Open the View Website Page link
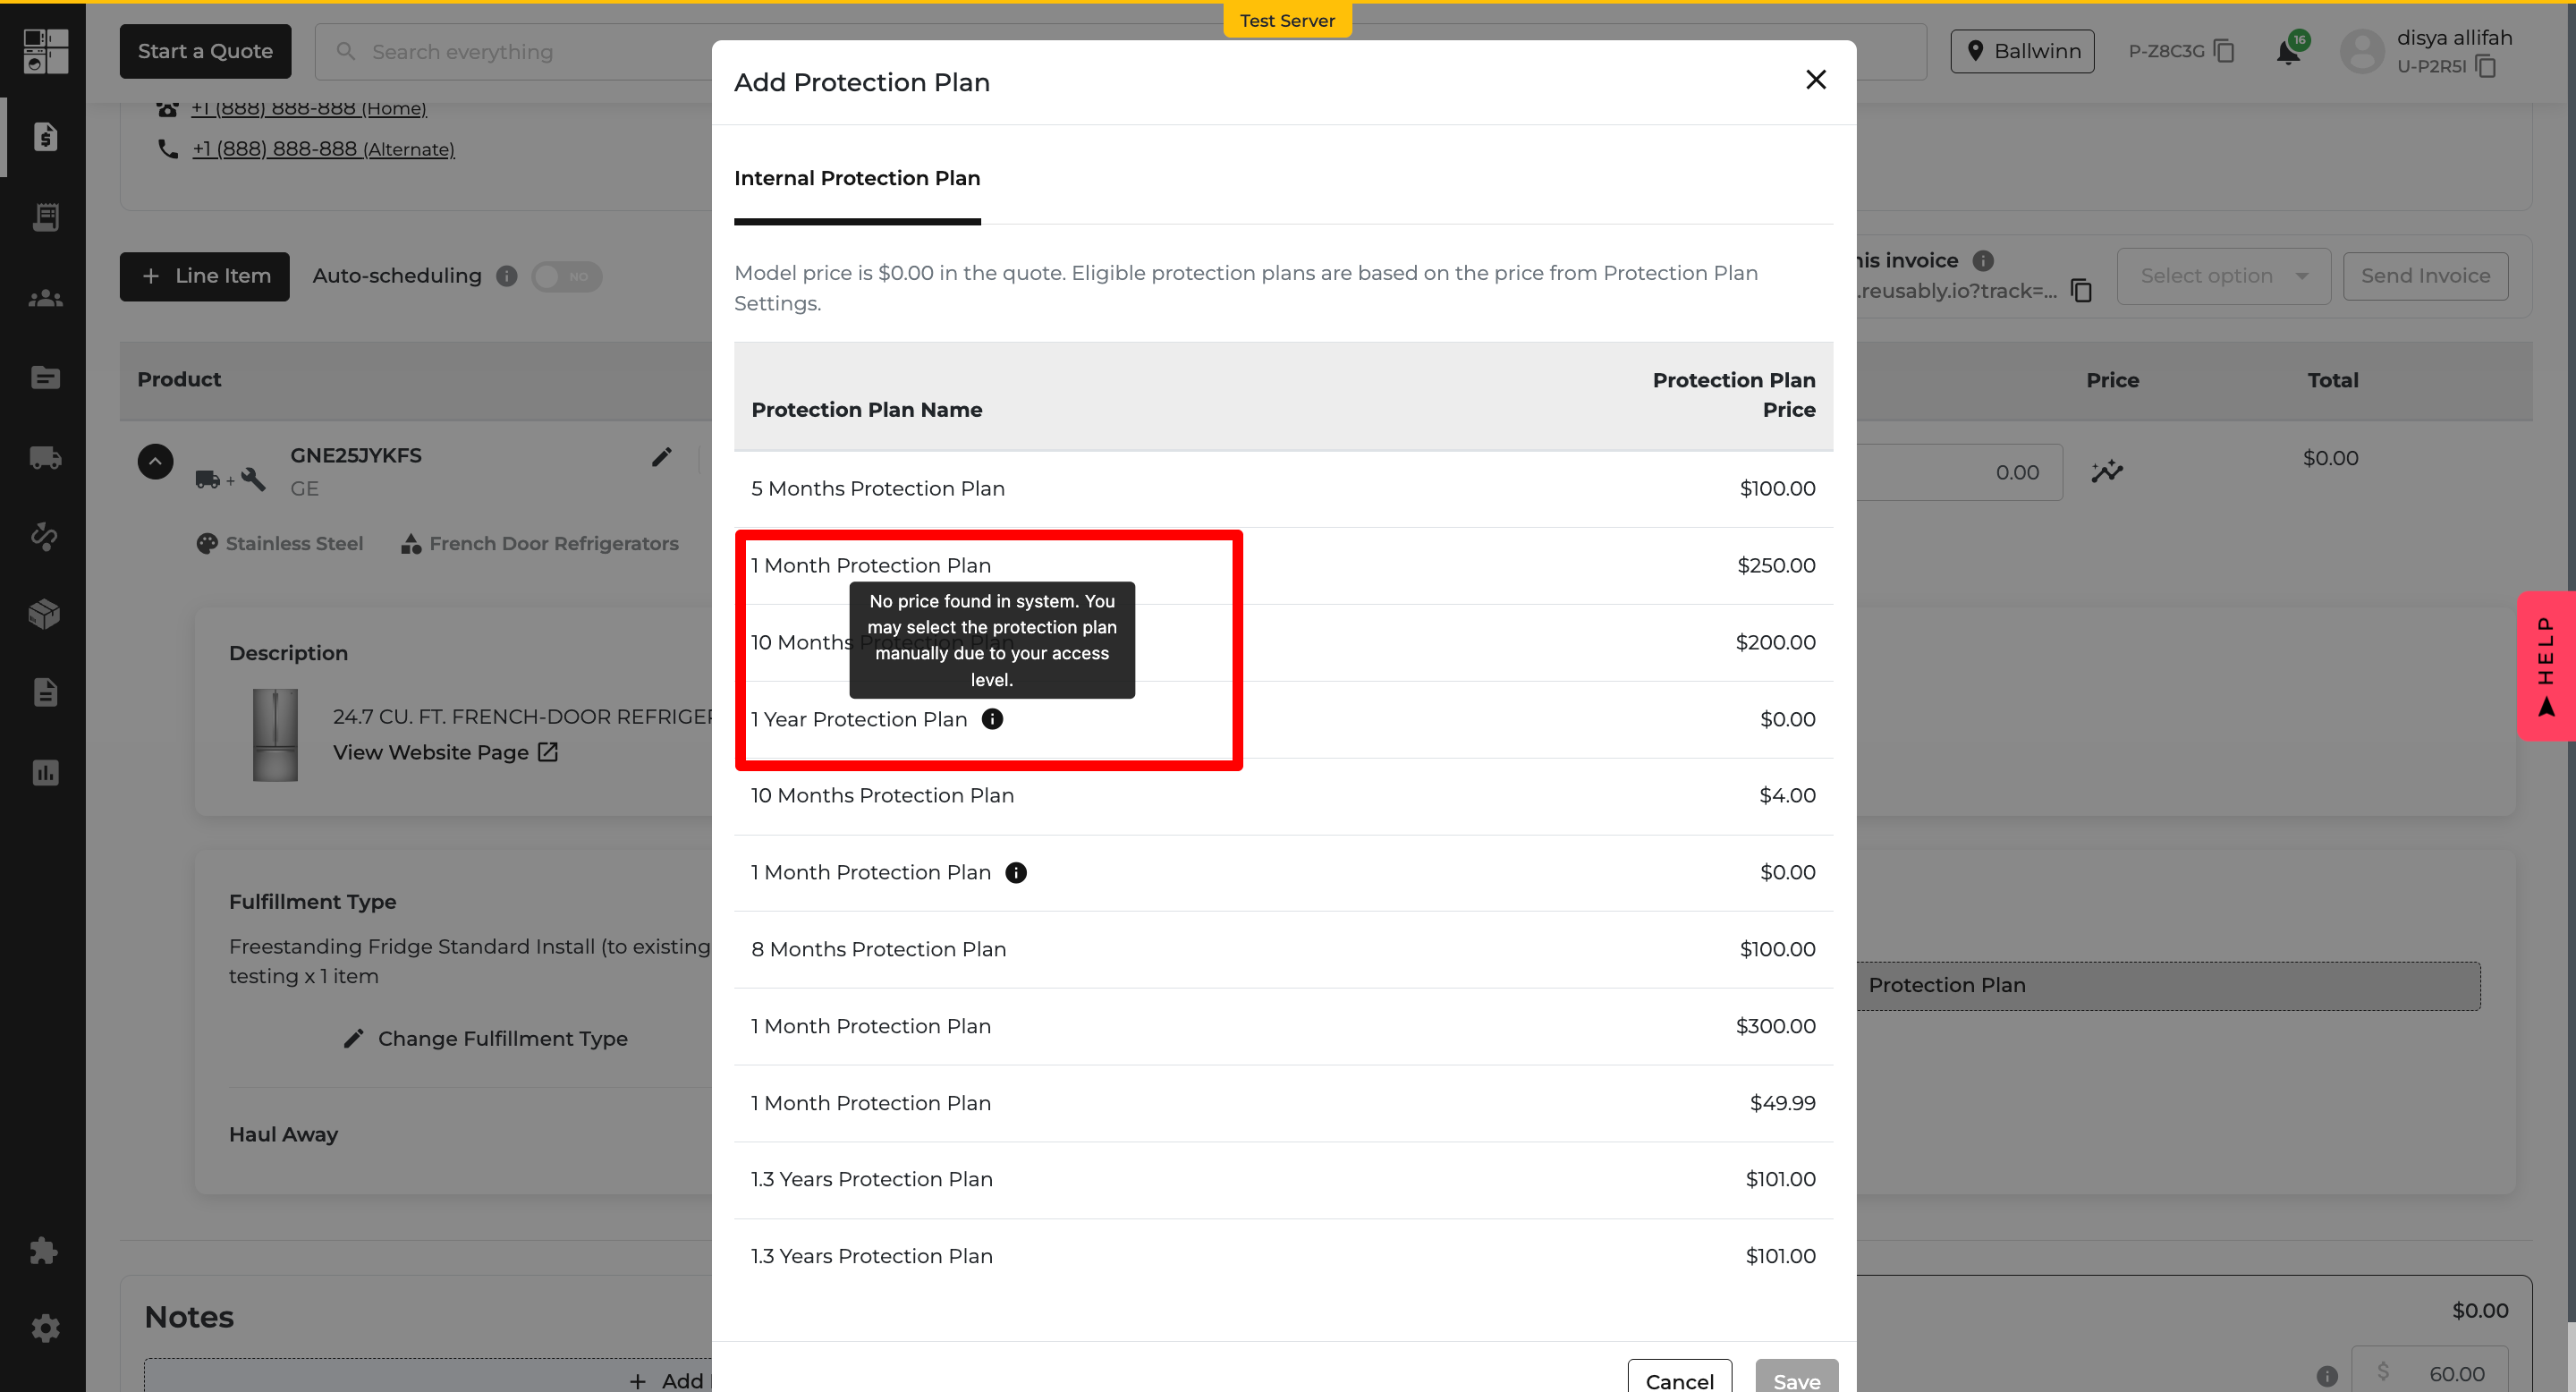2576x1392 pixels. point(445,752)
